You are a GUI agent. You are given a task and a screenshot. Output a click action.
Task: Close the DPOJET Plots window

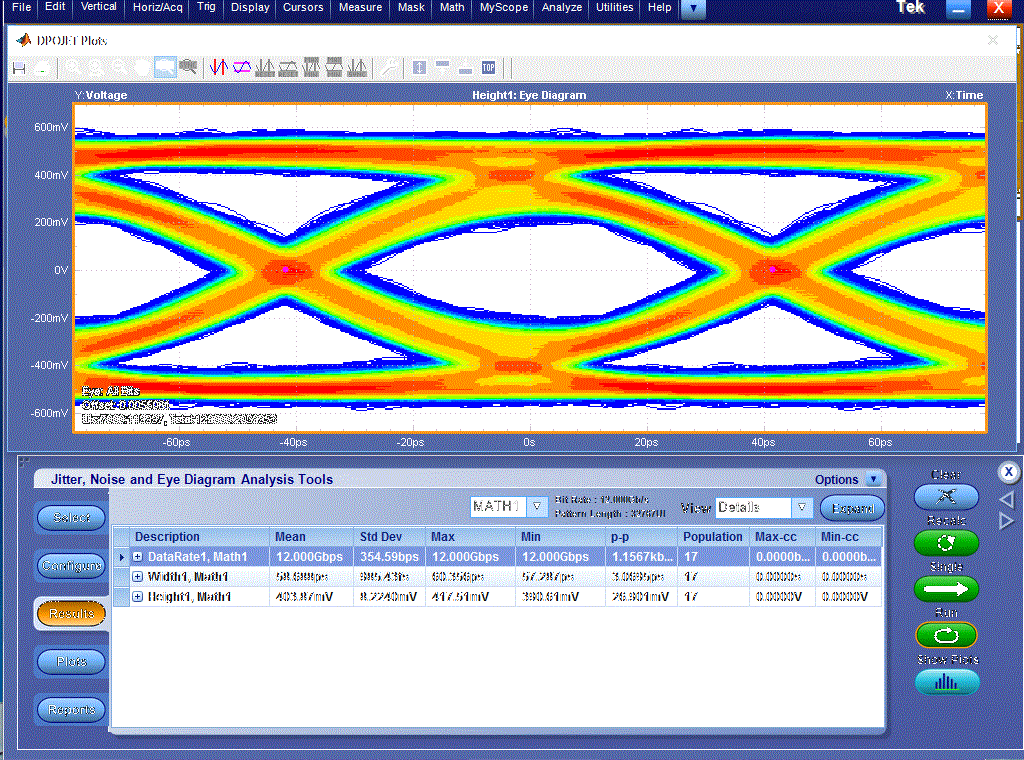coord(993,40)
